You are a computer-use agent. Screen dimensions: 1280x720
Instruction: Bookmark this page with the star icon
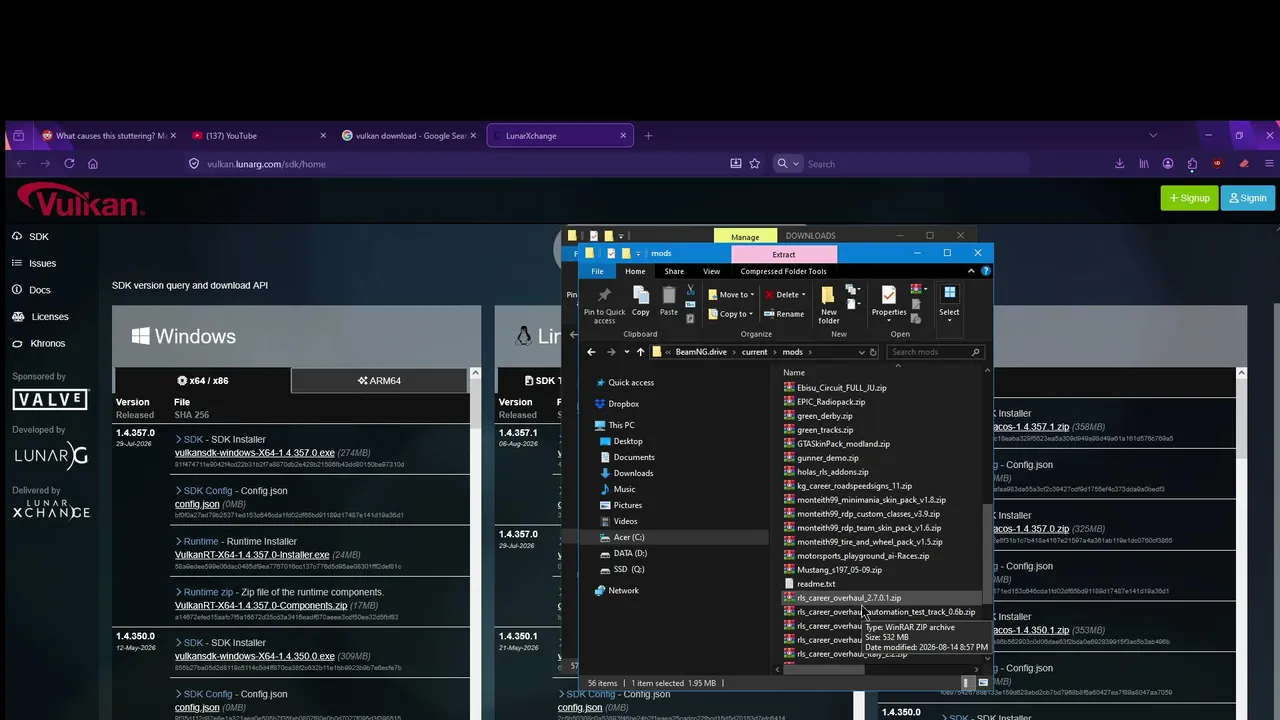[x=755, y=164]
